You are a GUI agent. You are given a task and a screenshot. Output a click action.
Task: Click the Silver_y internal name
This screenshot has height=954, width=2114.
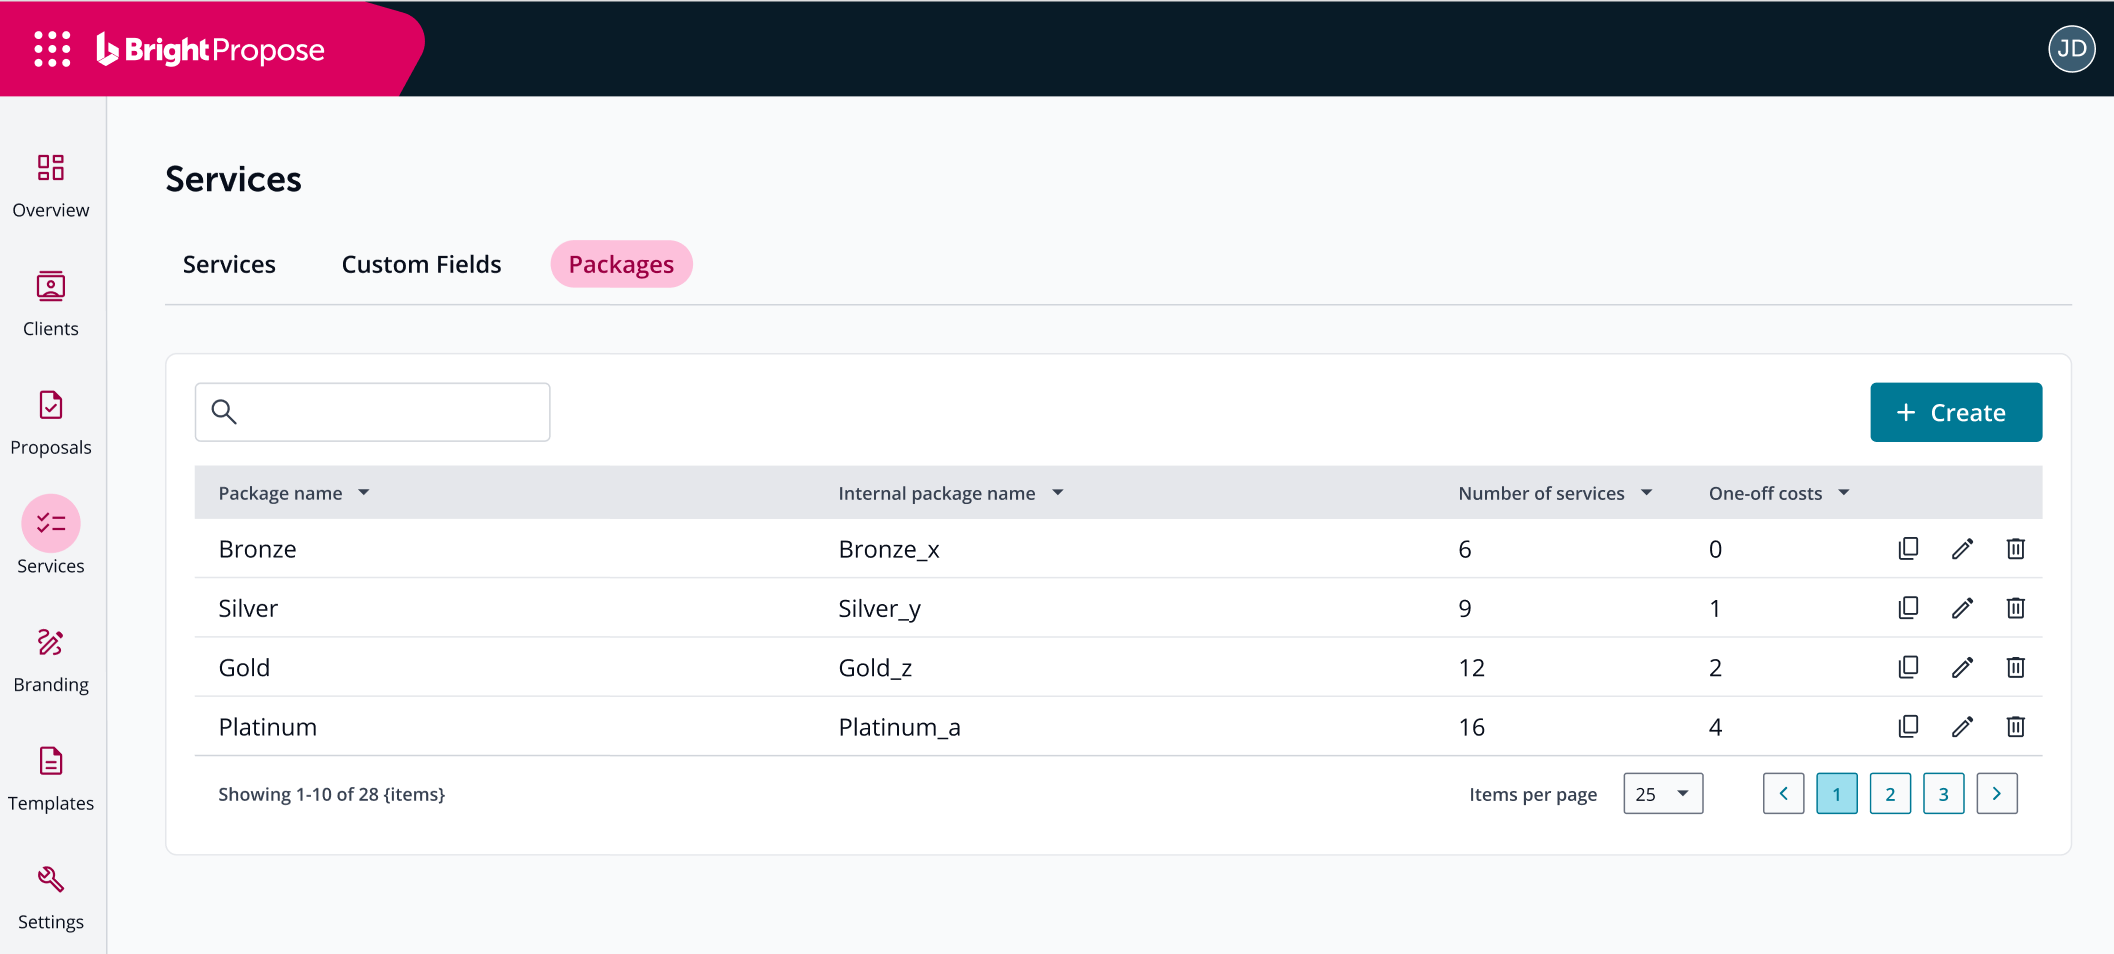tap(879, 609)
